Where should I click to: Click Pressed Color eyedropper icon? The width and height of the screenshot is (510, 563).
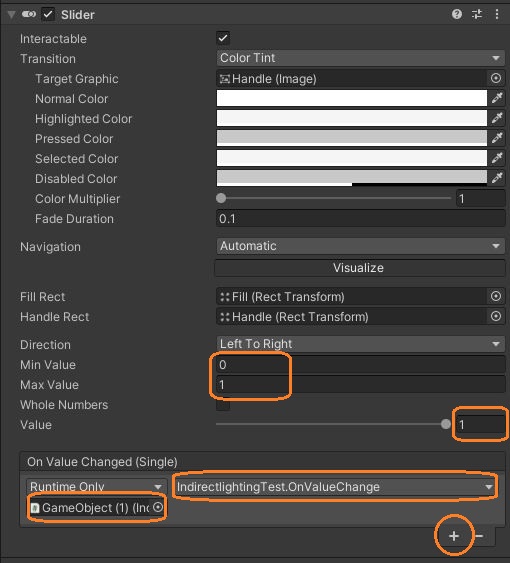point(497,138)
